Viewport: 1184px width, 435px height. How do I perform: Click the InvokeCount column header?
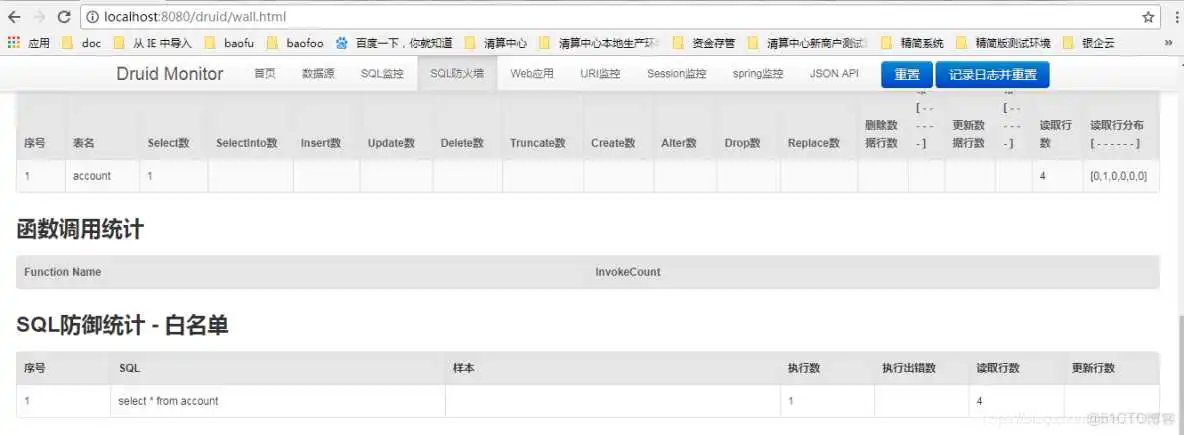(627, 272)
